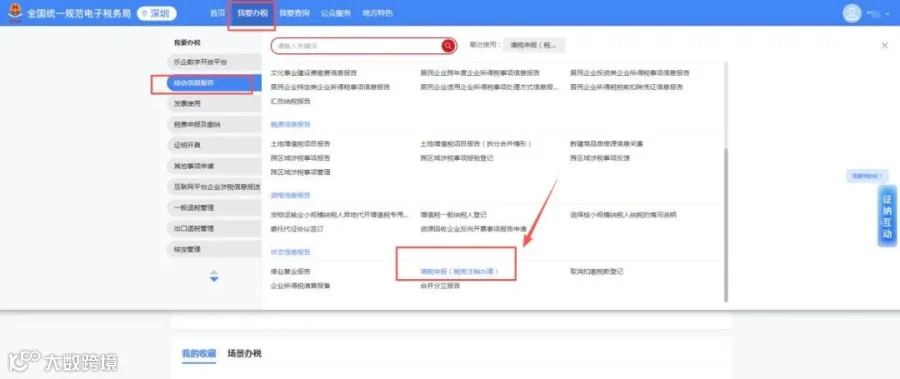
Task: Open 土地增值税项目报告（拆分合并情形） link
Action: click(476, 144)
